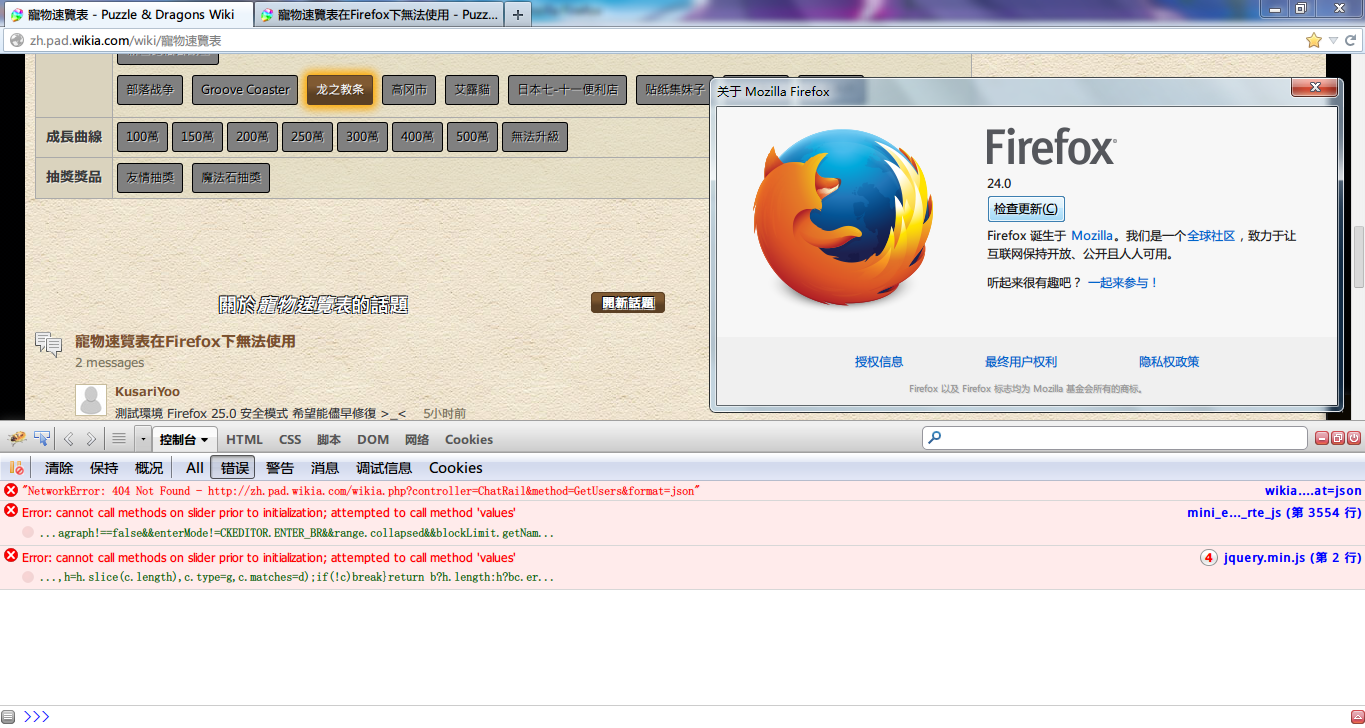
Task: Open the small dropdown arrow before 控制台
Action: click(143, 439)
